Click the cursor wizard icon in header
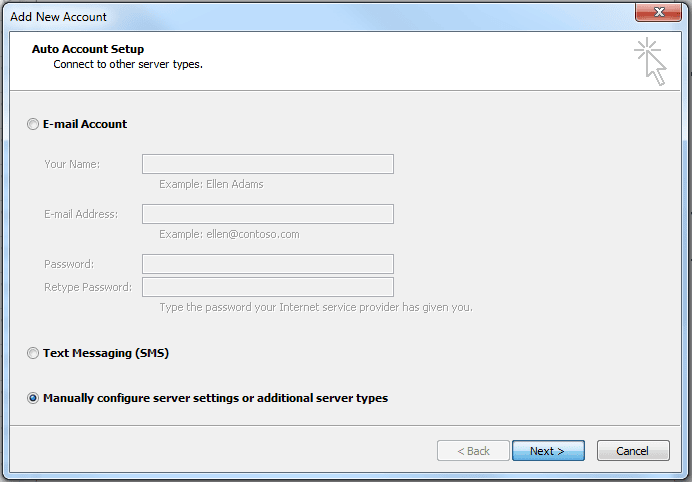Screen dimensions: 692x482 coord(651,61)
